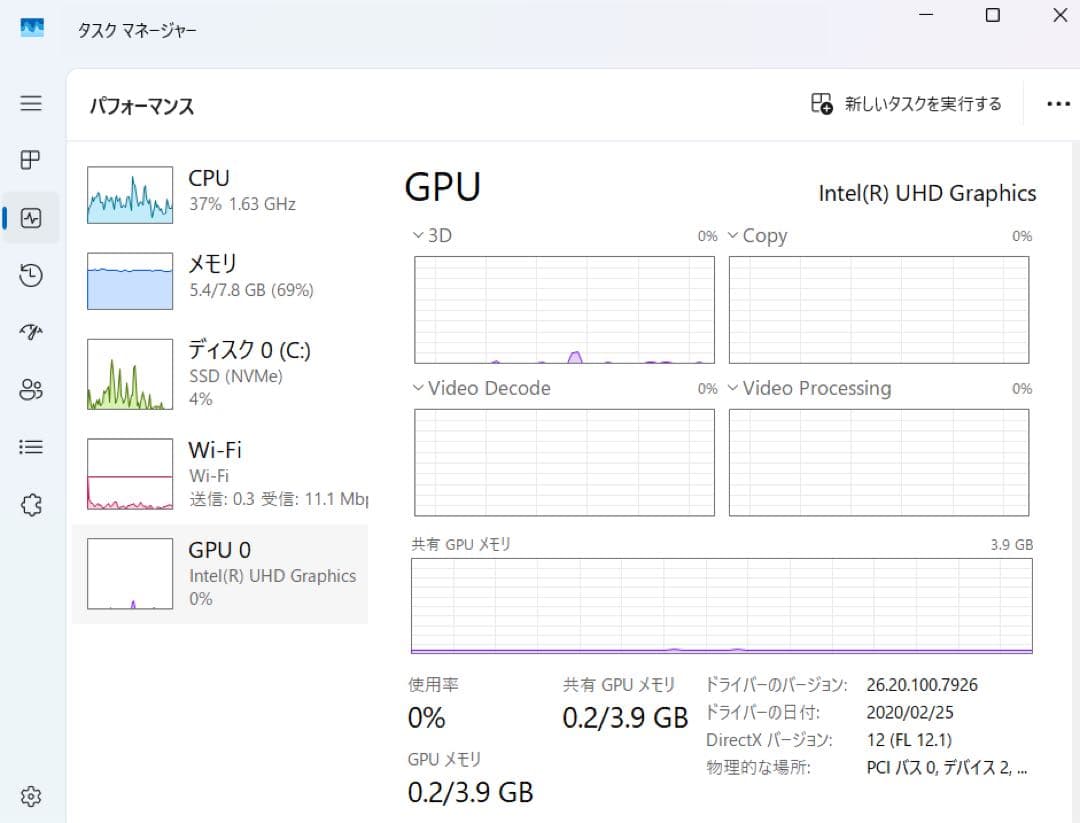Open the Copy engine dropdown
This screenshot has height=823, width=1080.
tap(758, 236)
